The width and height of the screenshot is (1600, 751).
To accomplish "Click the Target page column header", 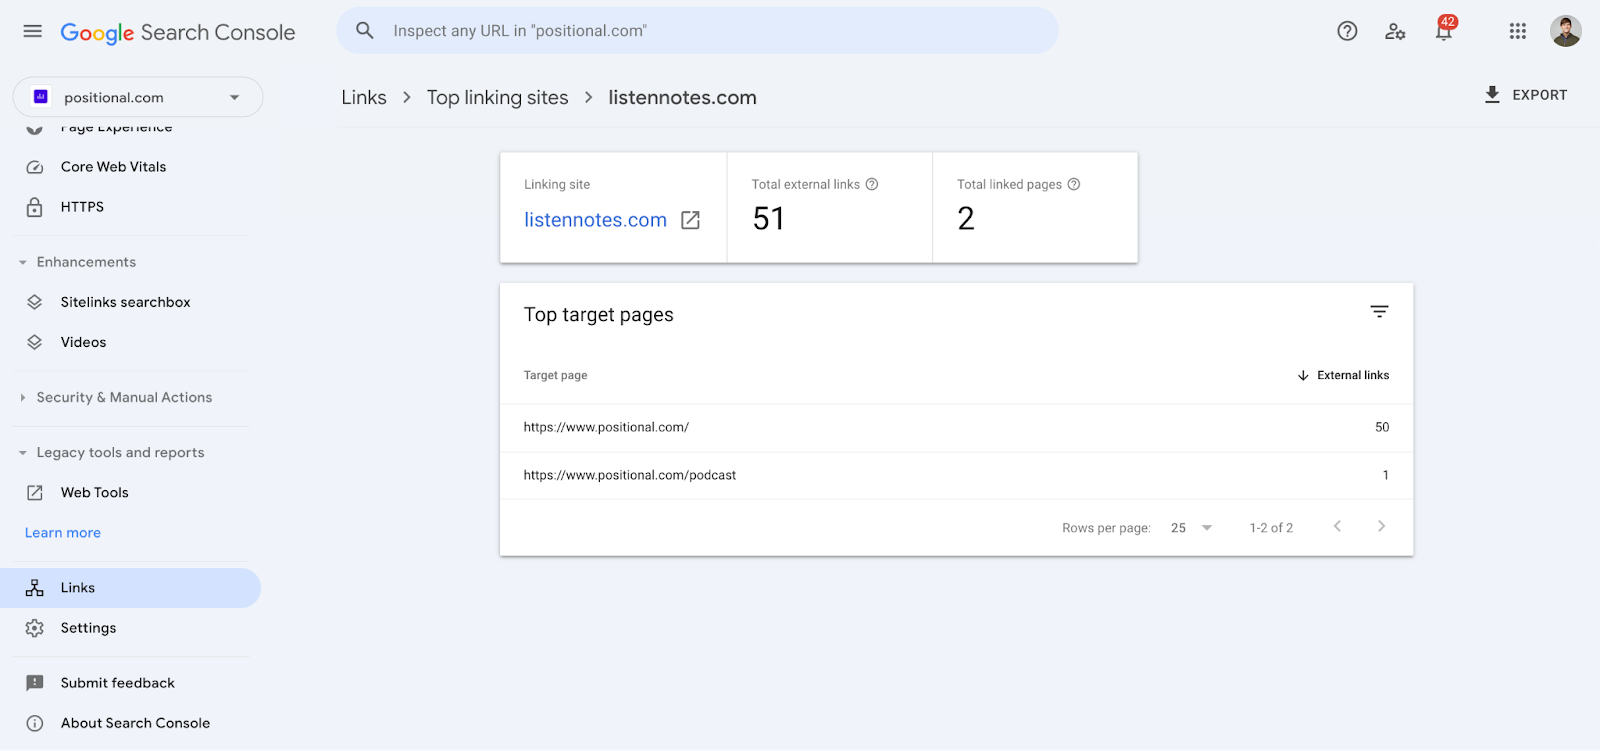I will [556, 375].
